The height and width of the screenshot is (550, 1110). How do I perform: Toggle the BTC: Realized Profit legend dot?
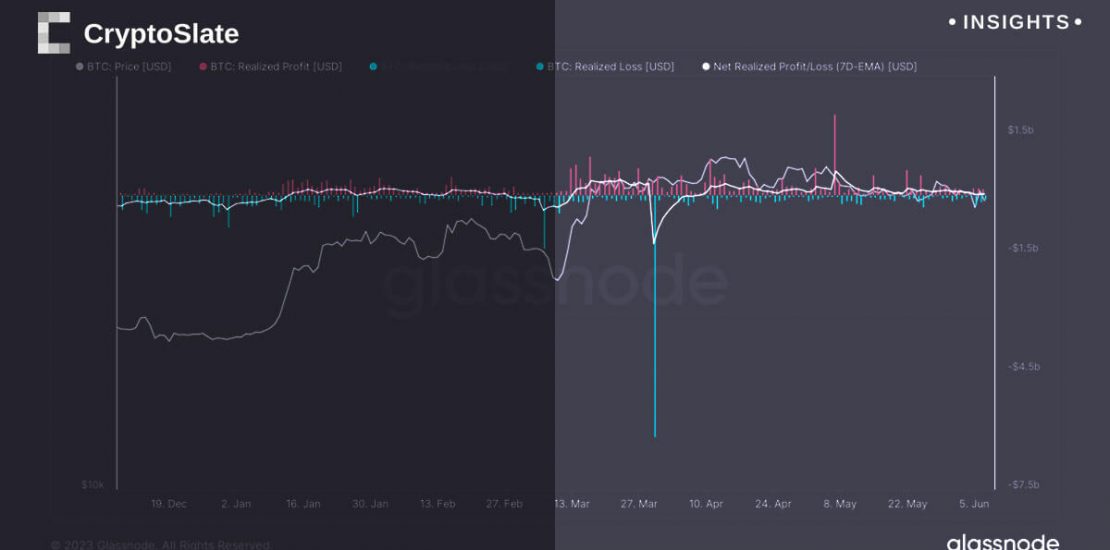202,67
